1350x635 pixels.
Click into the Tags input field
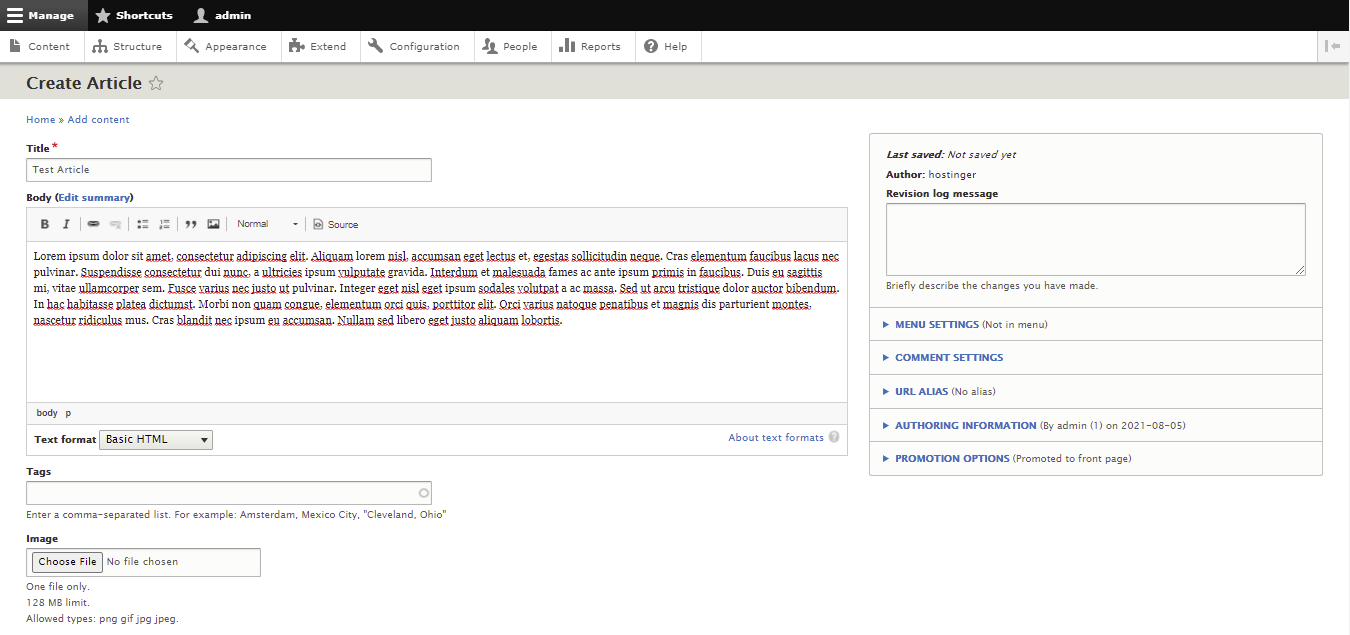(x=222, y=493)
